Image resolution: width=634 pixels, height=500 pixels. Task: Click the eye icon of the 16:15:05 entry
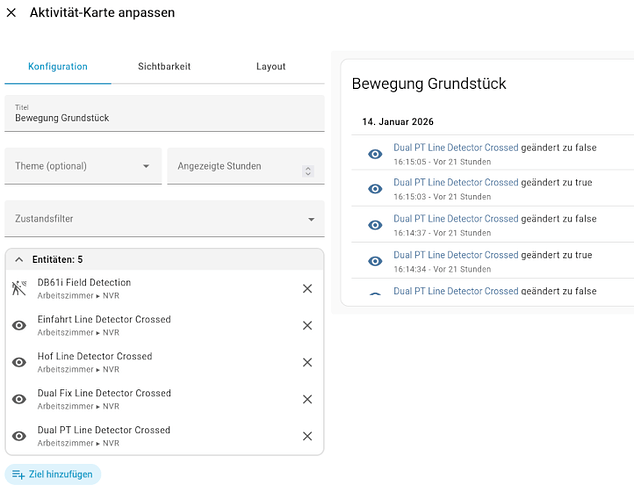coord(375,154)
